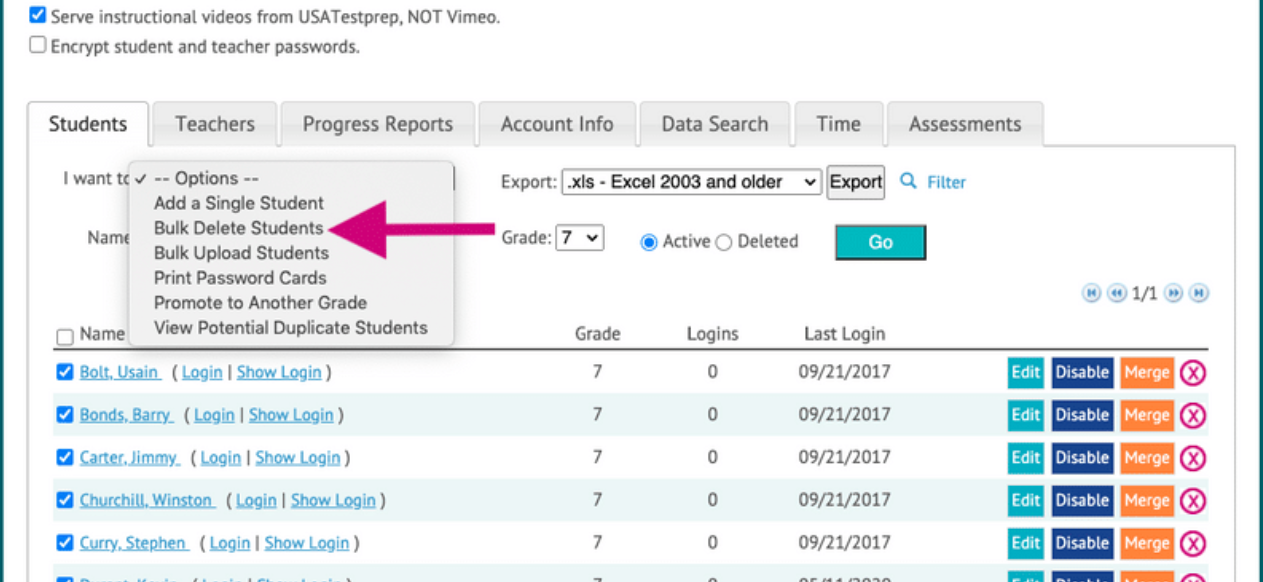Disable student Curry, Stephen
The width and height of the screenshot is (1263, 582).
[x=1082, y=544]
